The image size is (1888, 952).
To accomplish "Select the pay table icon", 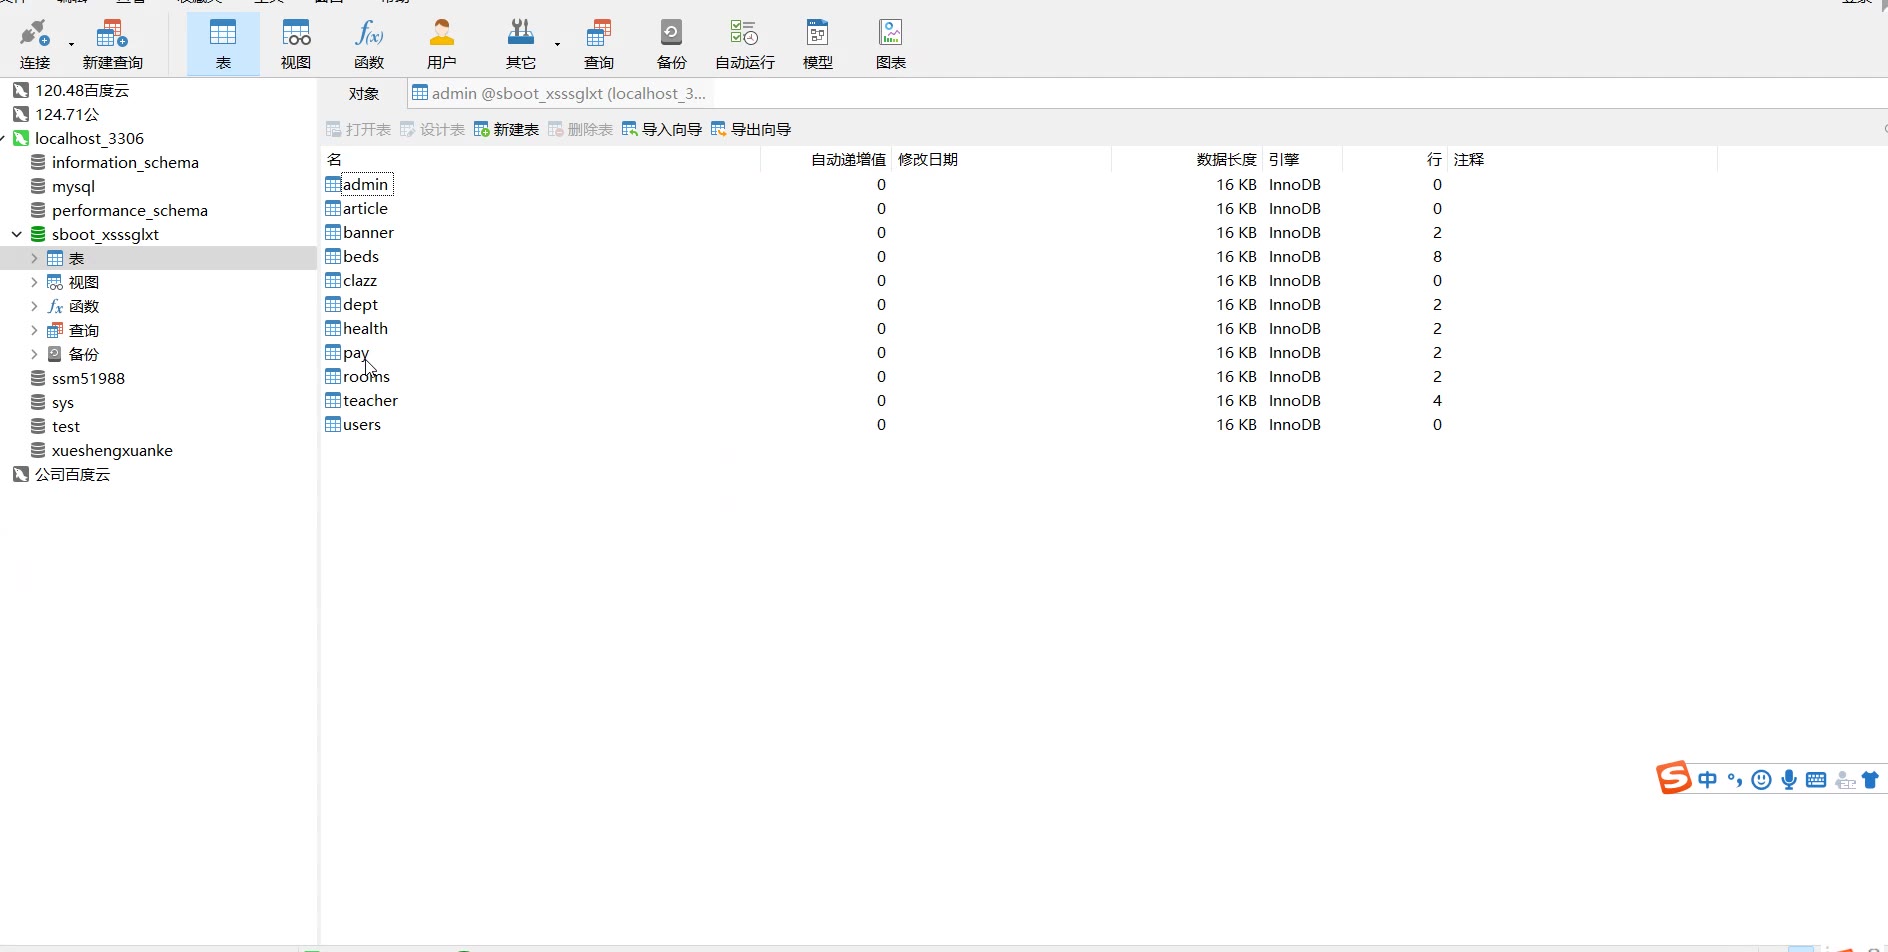I will [x=333, y=352].
